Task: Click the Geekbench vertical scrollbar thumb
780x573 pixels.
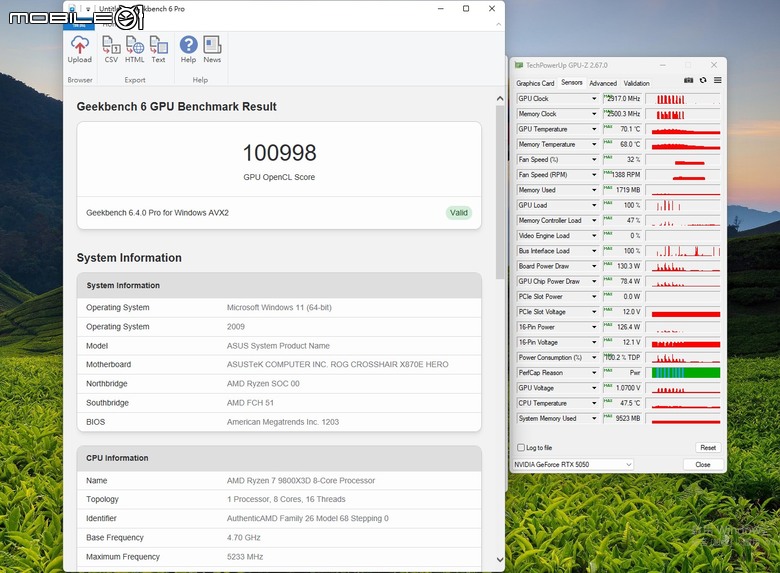Action: coord(499,192)
